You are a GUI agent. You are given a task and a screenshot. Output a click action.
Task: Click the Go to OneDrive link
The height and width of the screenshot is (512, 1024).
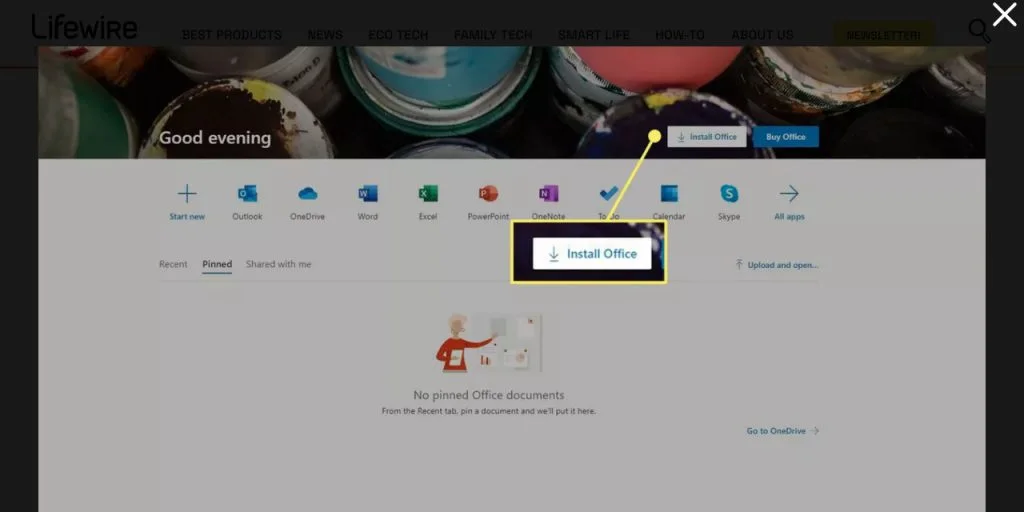(x=782, y=431)
